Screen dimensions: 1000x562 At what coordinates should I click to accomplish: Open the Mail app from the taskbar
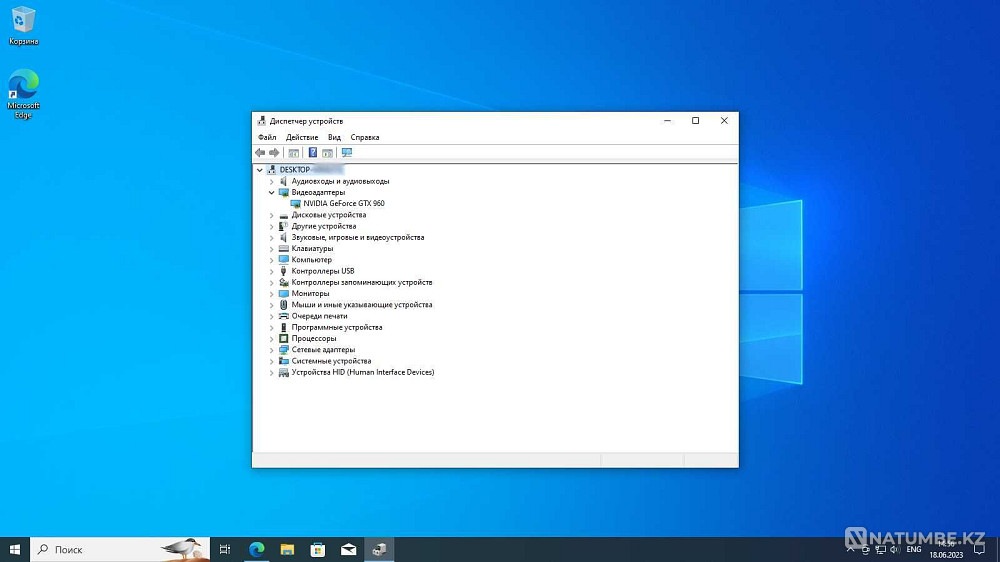point(348,549)
